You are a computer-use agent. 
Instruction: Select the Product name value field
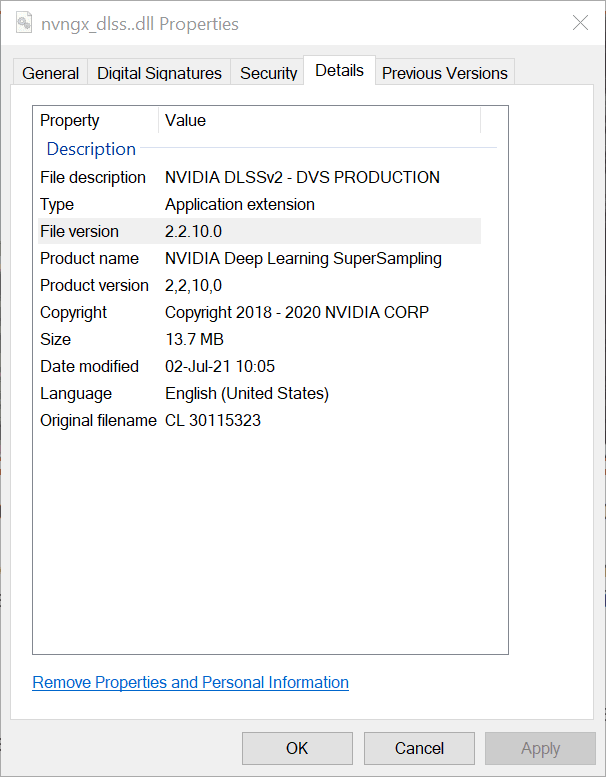[x=302, y=259]
